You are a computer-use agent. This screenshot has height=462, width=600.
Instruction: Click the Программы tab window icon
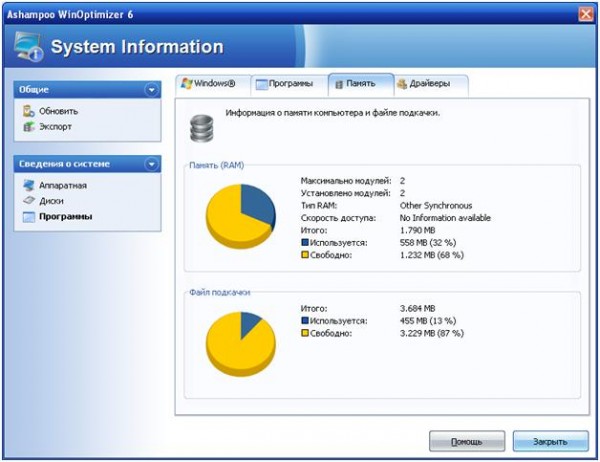(261, 84)
